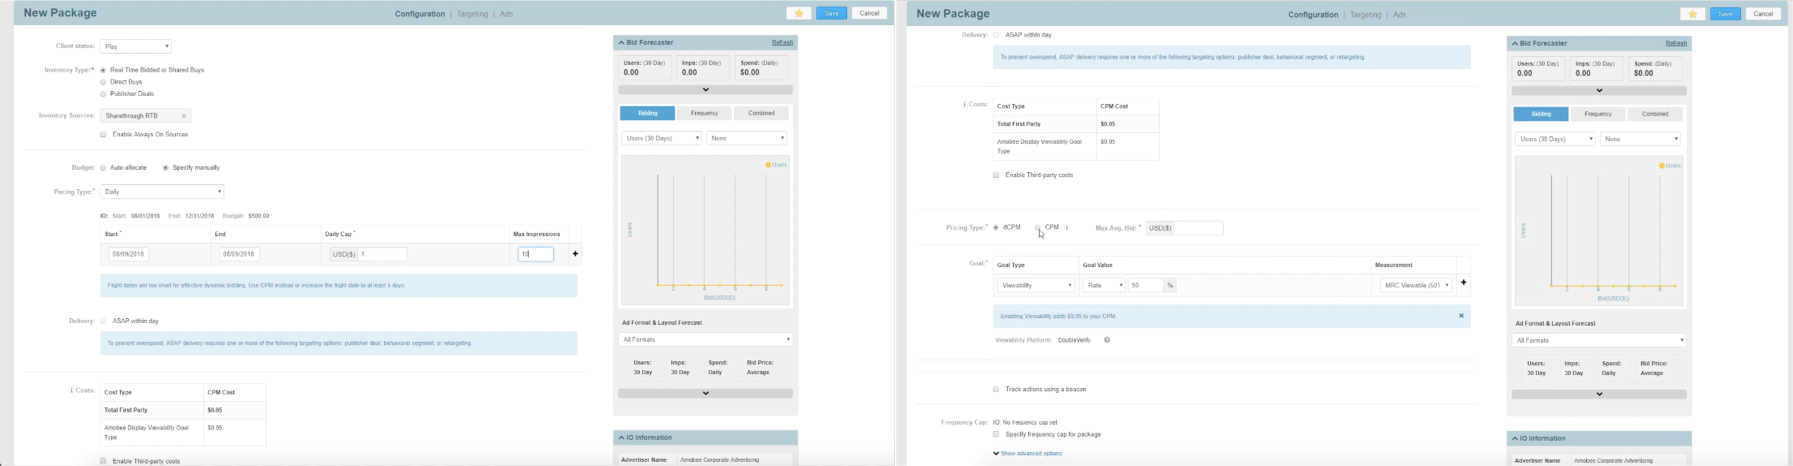The width and height of the screenshot is (1793, 466).
Task: Select the Combined tab in right Bid Forecaster
Action: (1655, 114)
